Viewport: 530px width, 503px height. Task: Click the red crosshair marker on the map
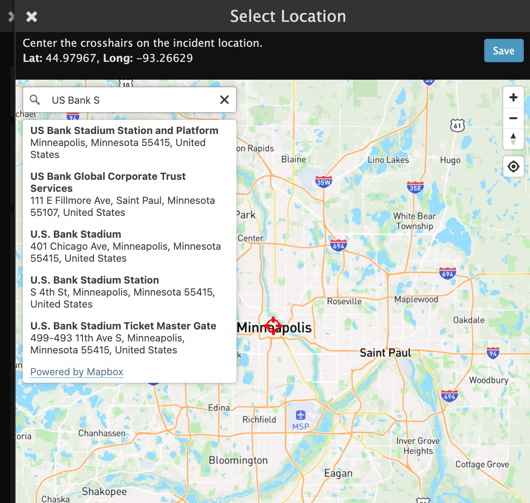coord(273,326)
